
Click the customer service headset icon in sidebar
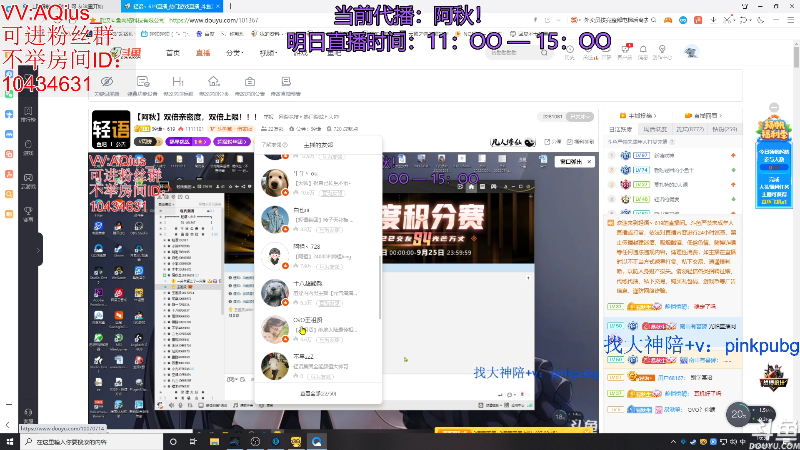(28, 414)
